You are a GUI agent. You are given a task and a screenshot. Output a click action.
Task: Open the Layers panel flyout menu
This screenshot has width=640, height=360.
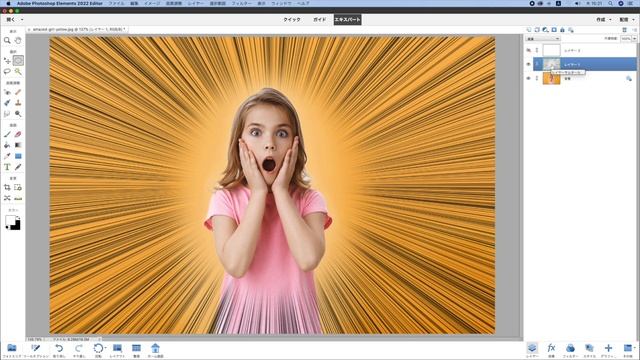[x=634, y=30]
